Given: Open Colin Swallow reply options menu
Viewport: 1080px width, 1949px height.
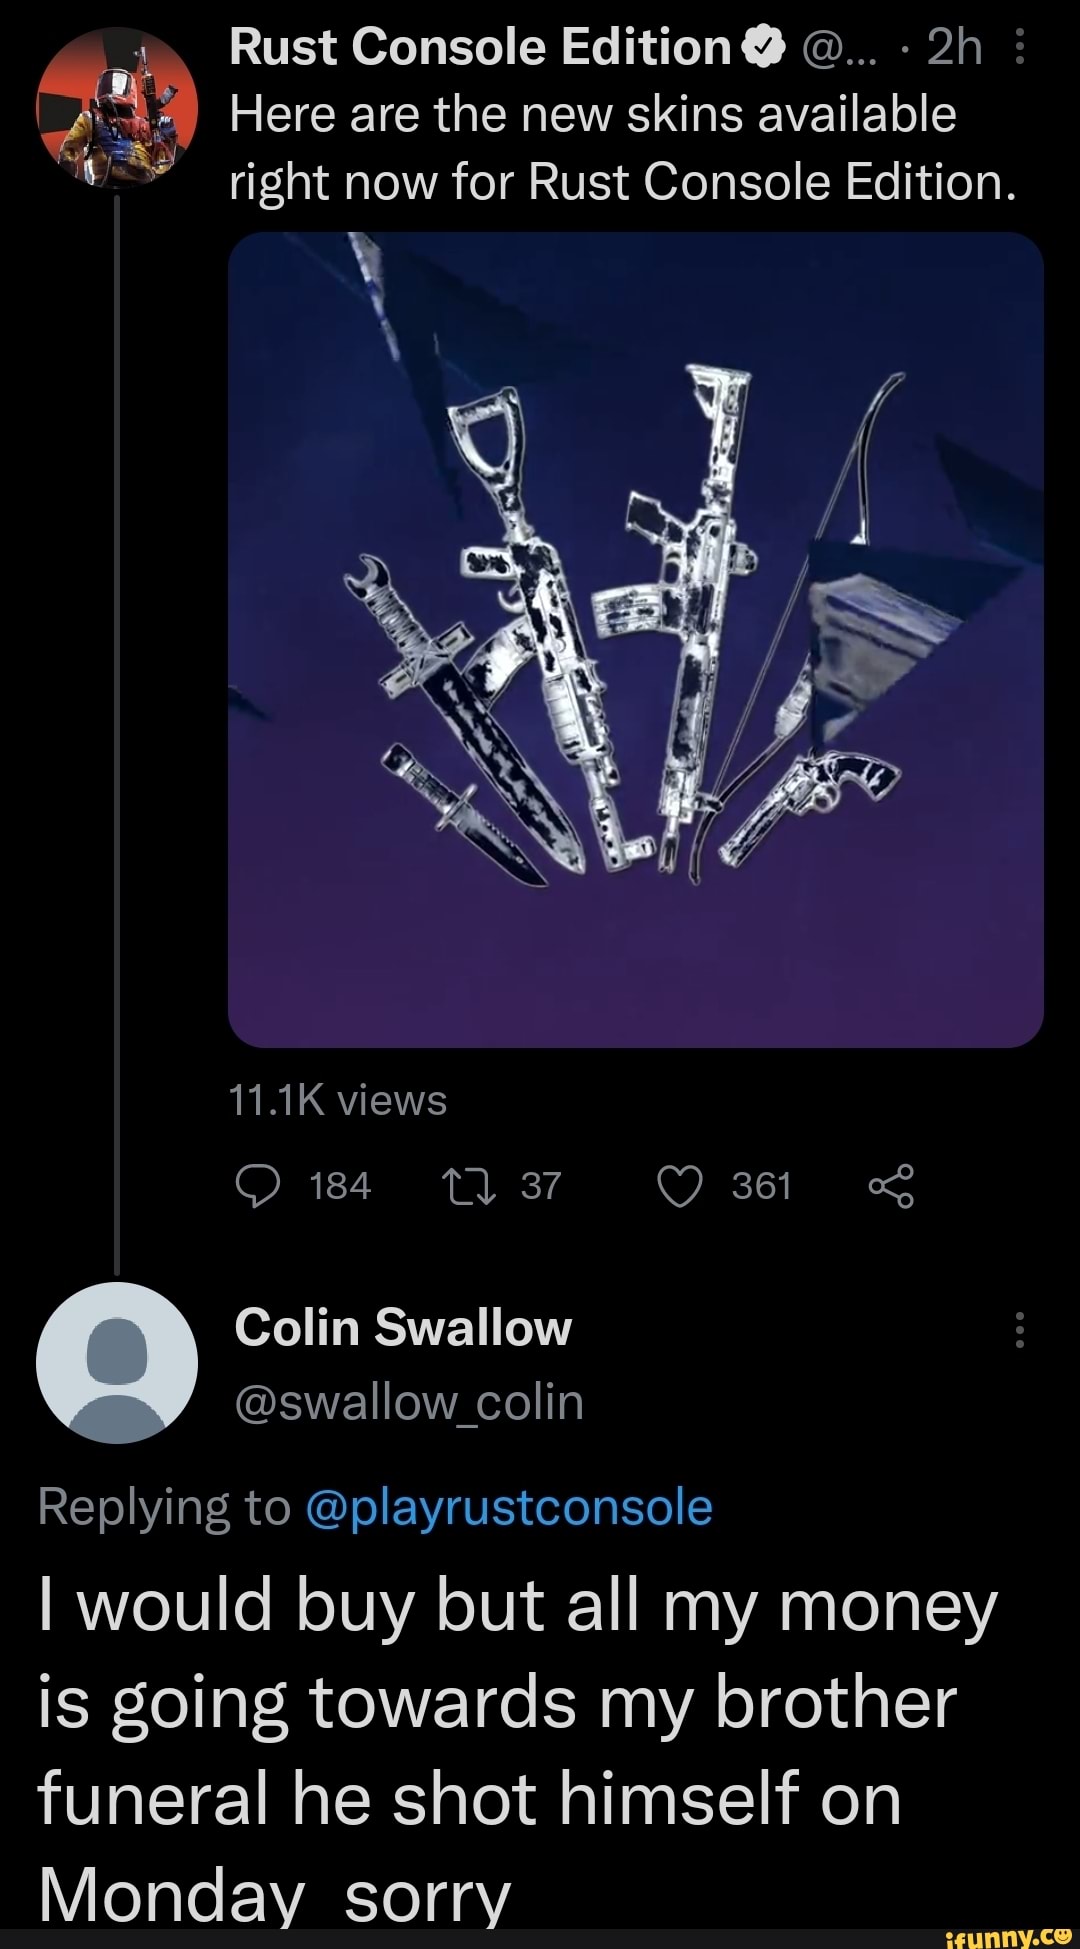Looking at the screenshot, I should [x=1019, y=1329].
